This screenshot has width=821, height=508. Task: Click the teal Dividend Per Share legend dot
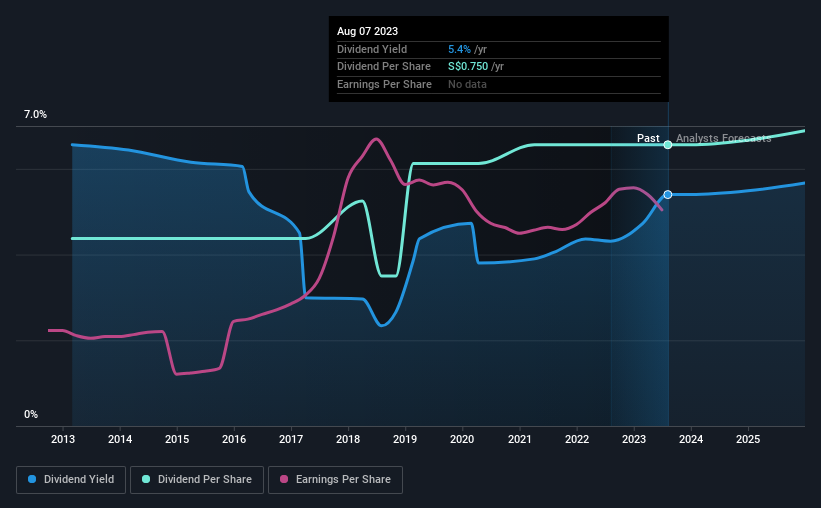click(146, 479)
